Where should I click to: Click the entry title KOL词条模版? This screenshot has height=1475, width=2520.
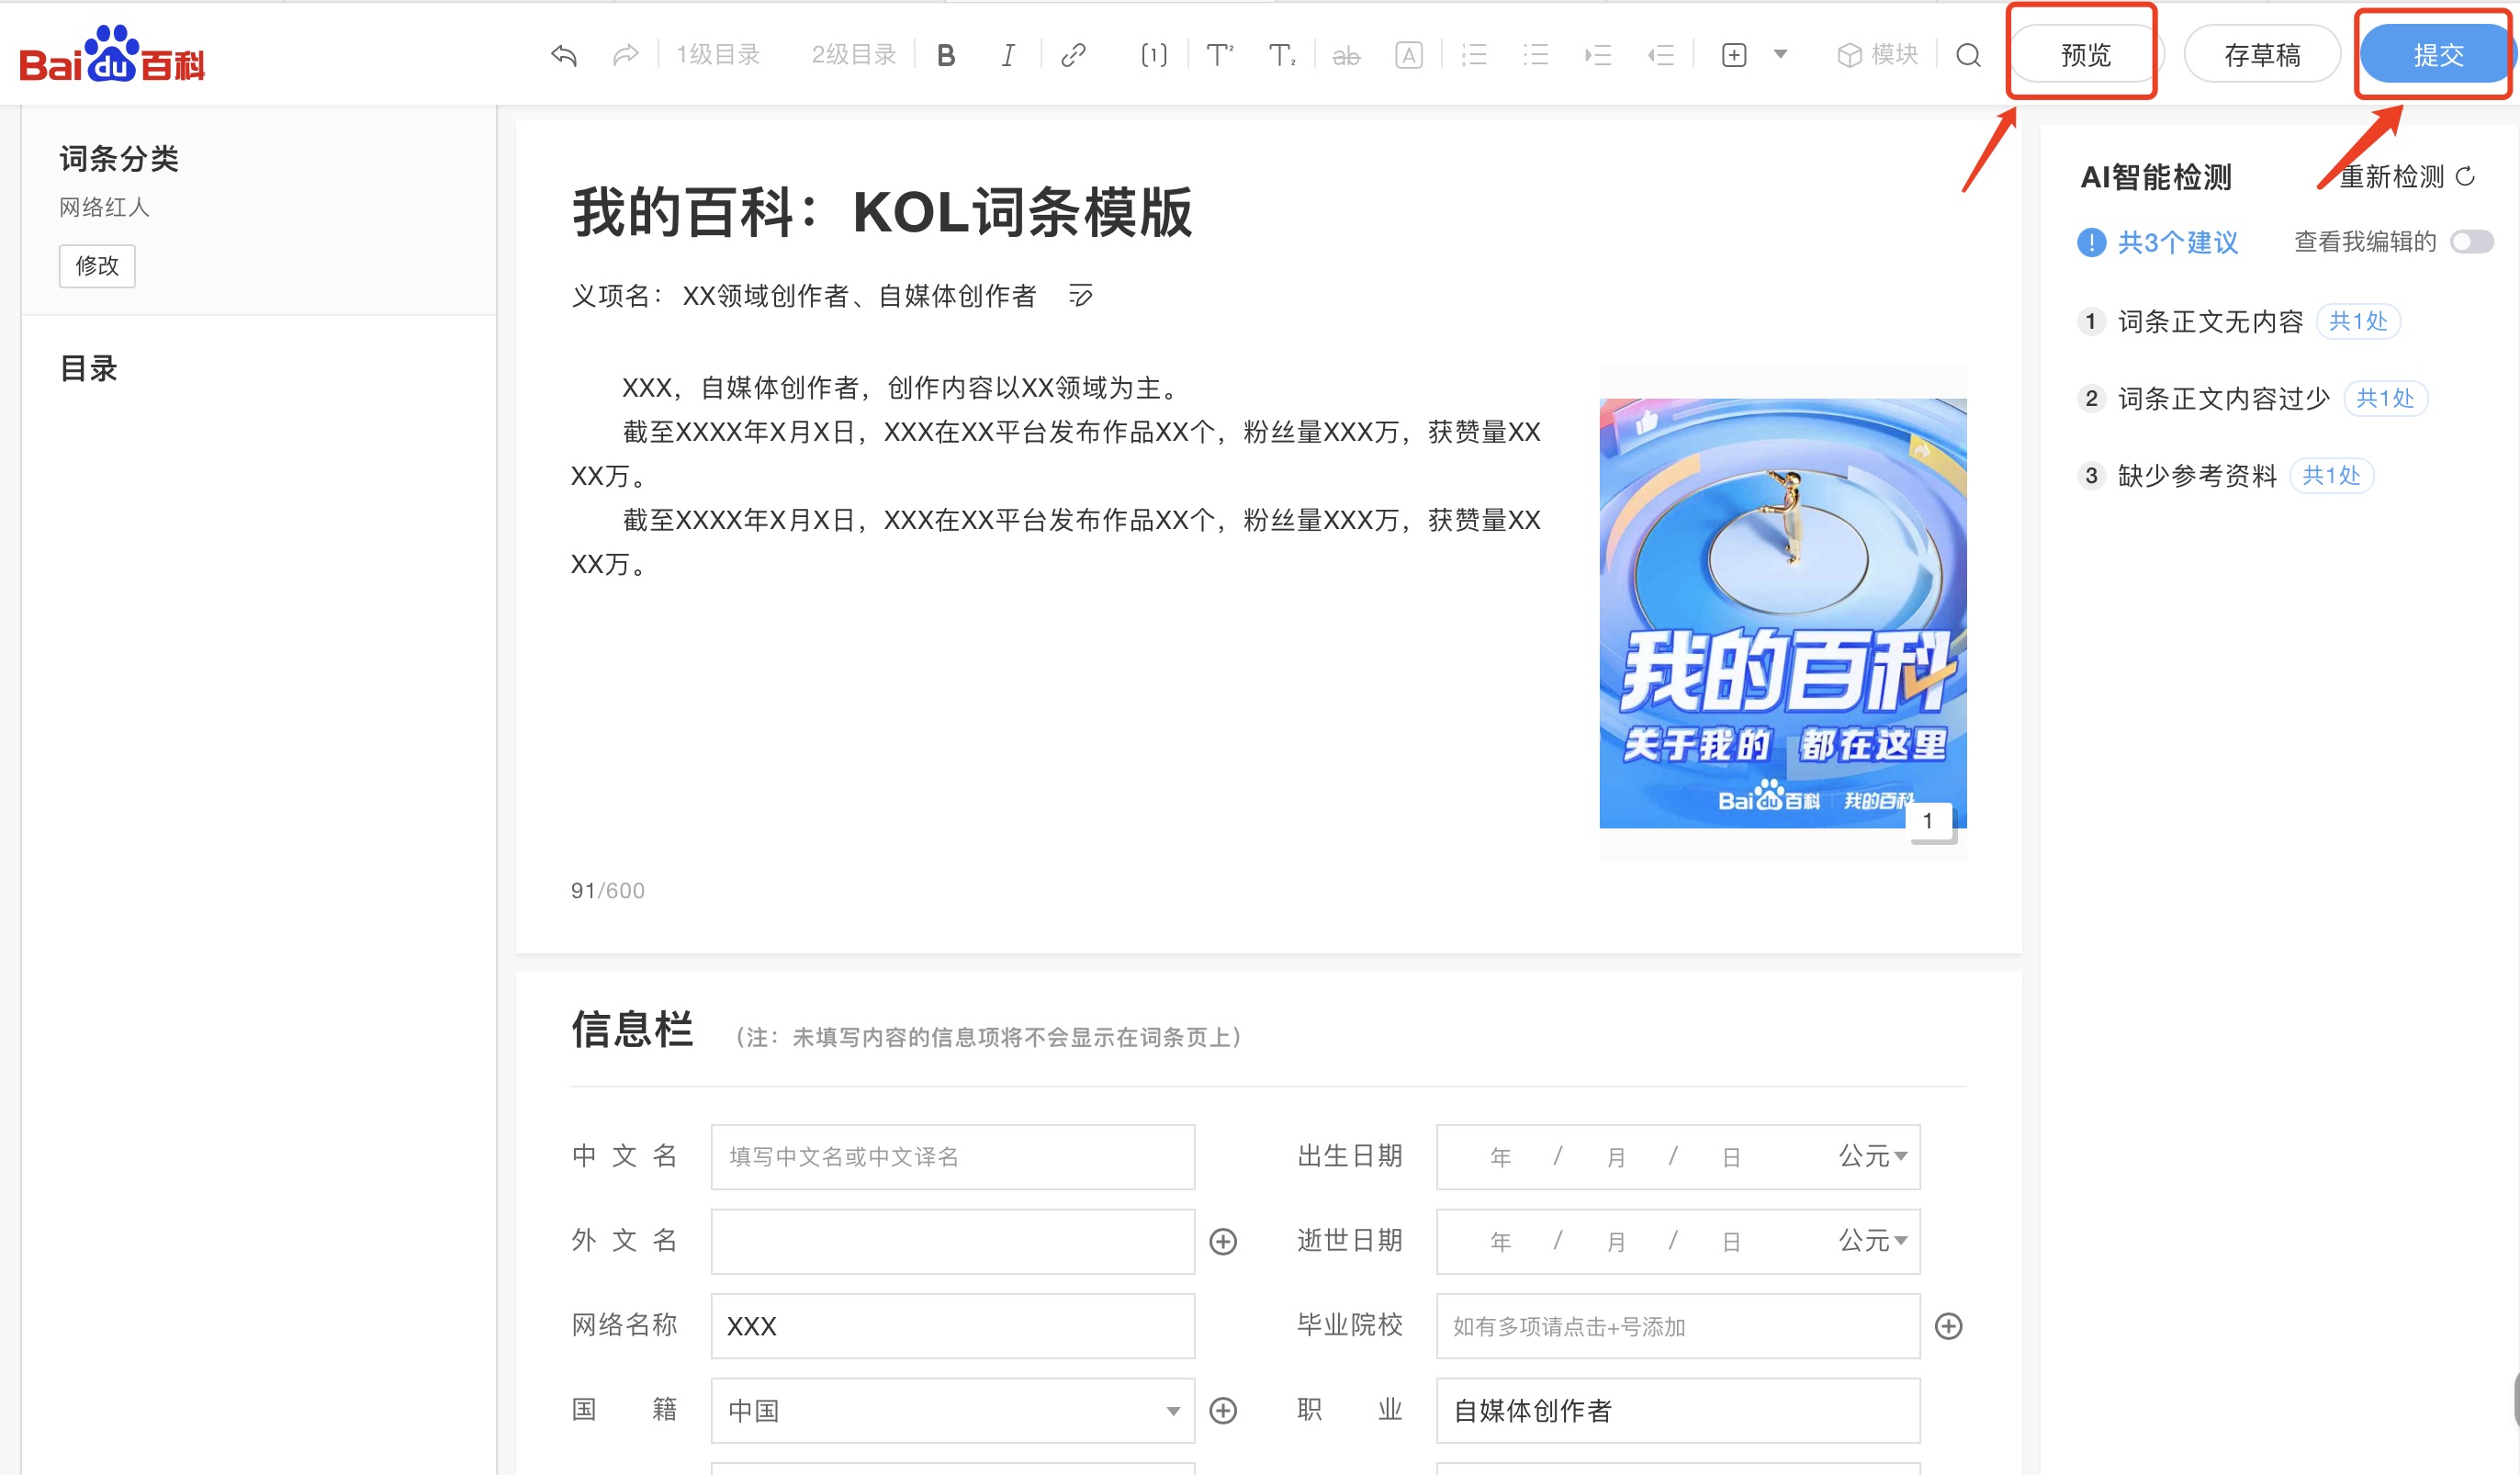(882, 212)
